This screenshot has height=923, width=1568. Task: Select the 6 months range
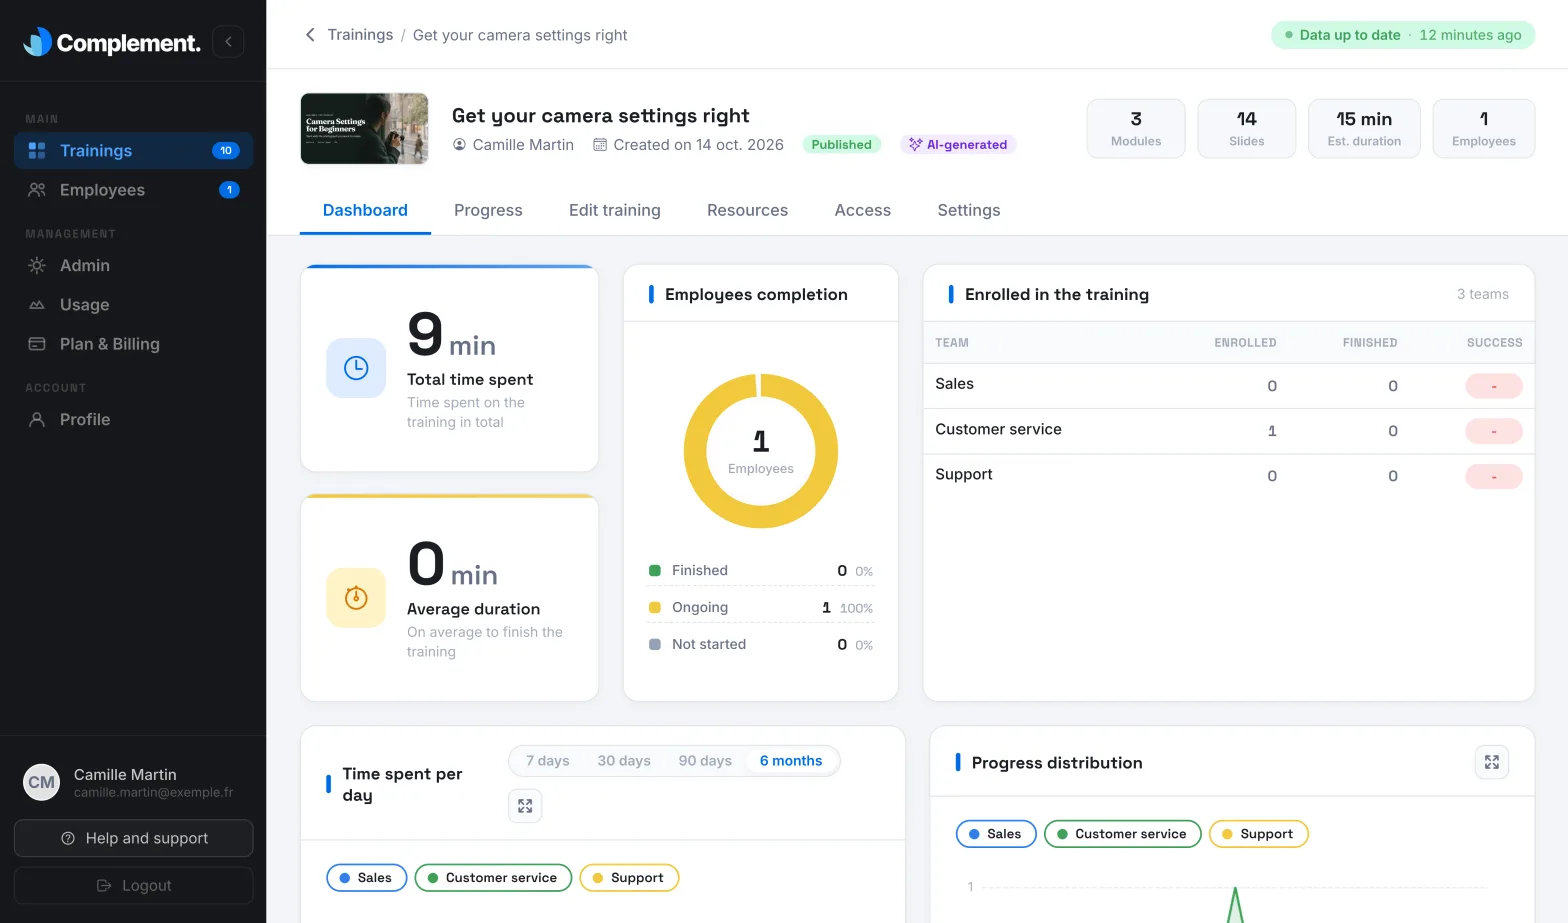pyautogui.click(x=791, y=761)
